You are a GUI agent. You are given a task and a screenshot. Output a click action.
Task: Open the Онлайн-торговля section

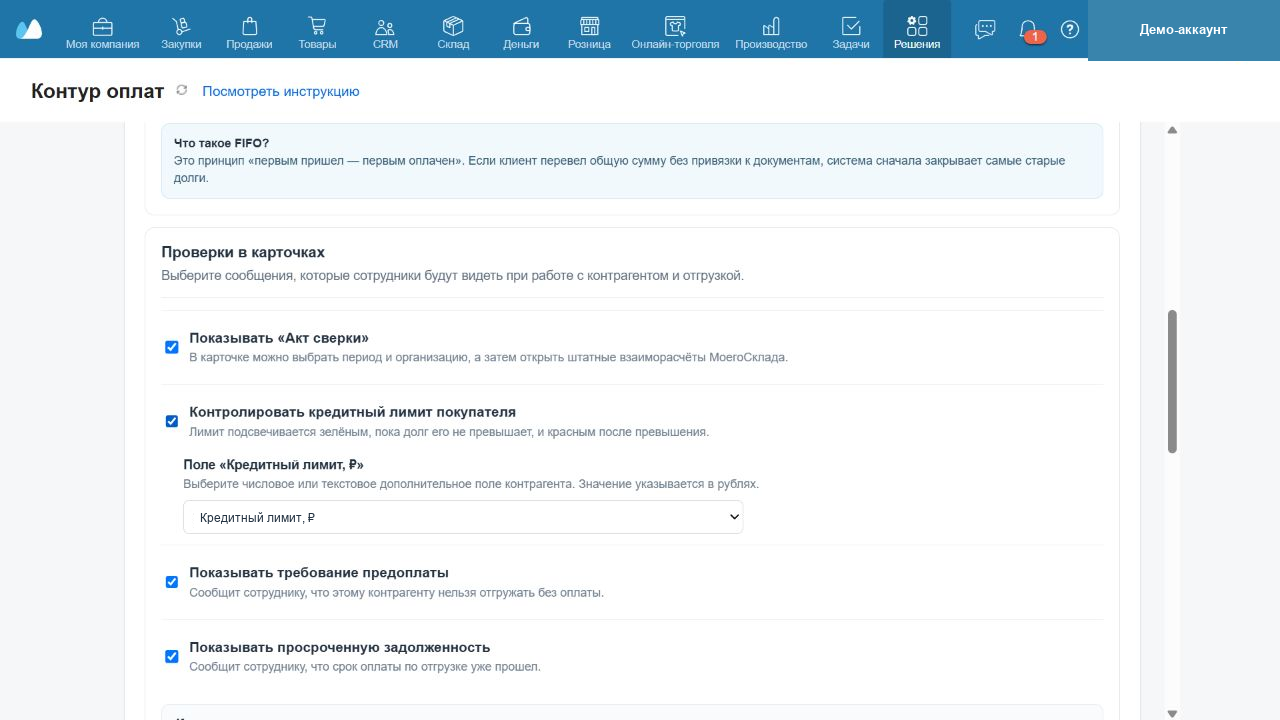(675, 30)
